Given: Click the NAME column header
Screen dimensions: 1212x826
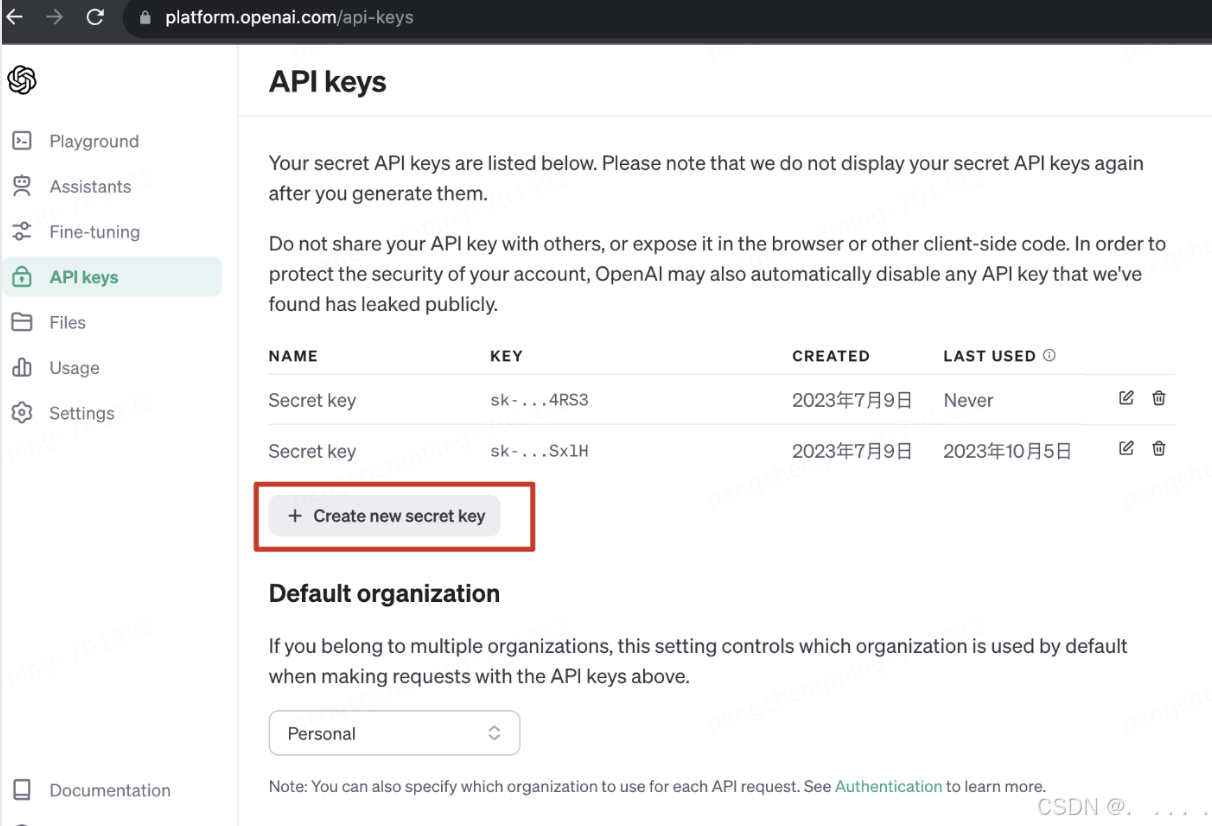Looking at the screenshot, I should tap(293, 356).
